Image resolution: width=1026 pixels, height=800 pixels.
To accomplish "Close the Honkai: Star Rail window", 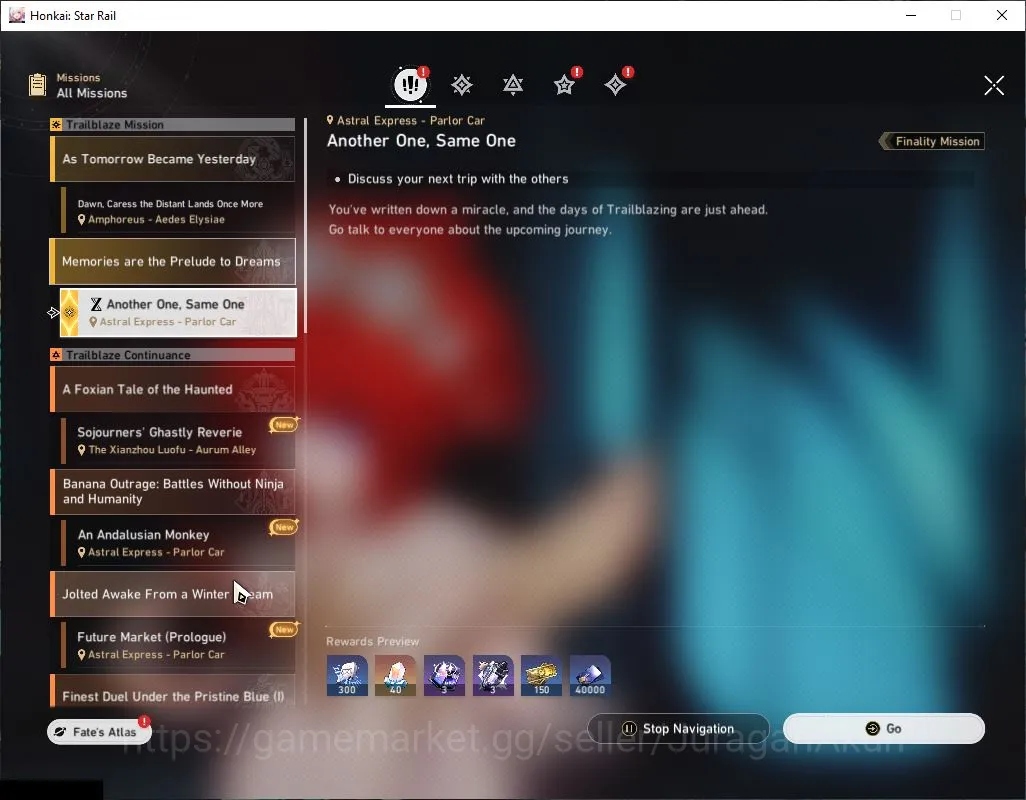I will pyautogui.click(x=1002, y=15).
